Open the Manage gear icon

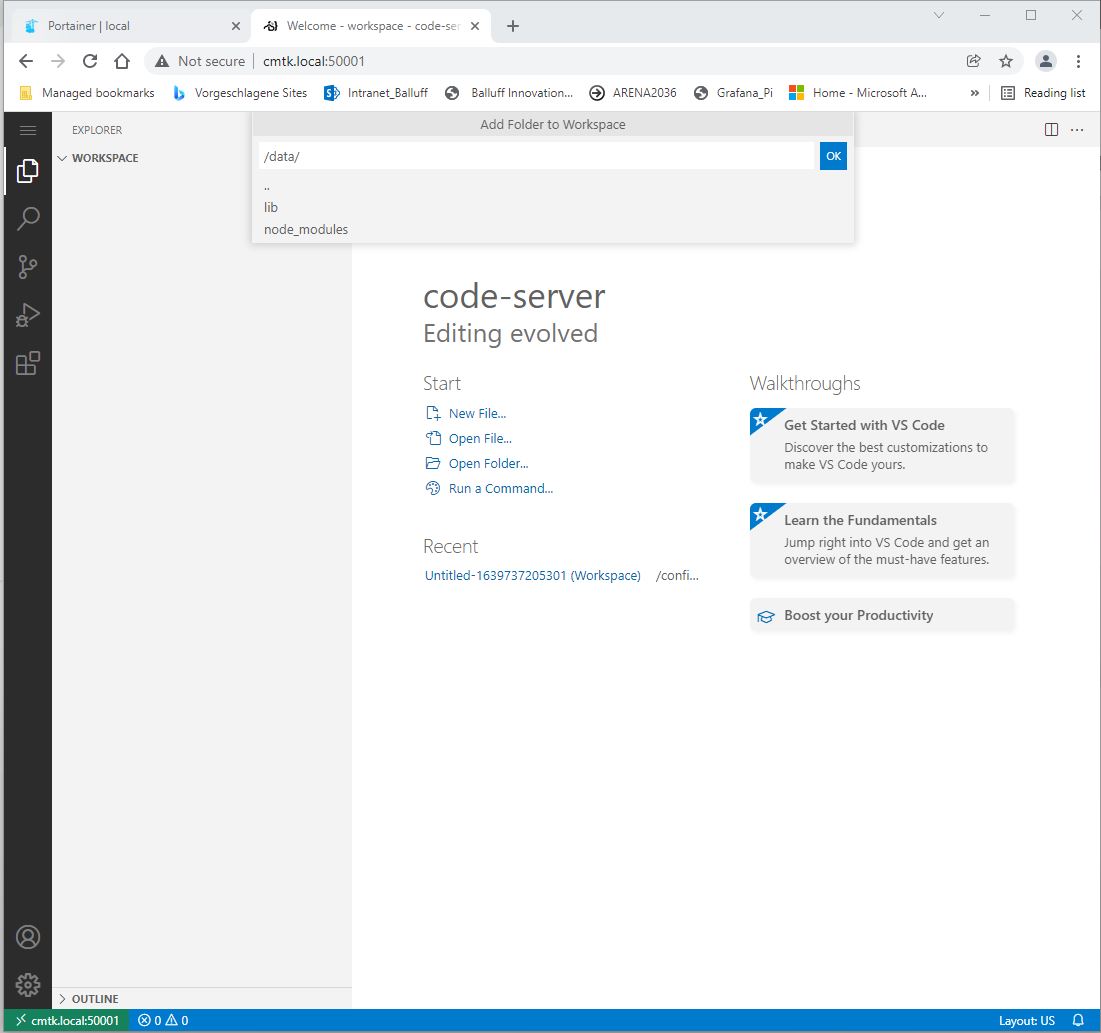point(28,984)
